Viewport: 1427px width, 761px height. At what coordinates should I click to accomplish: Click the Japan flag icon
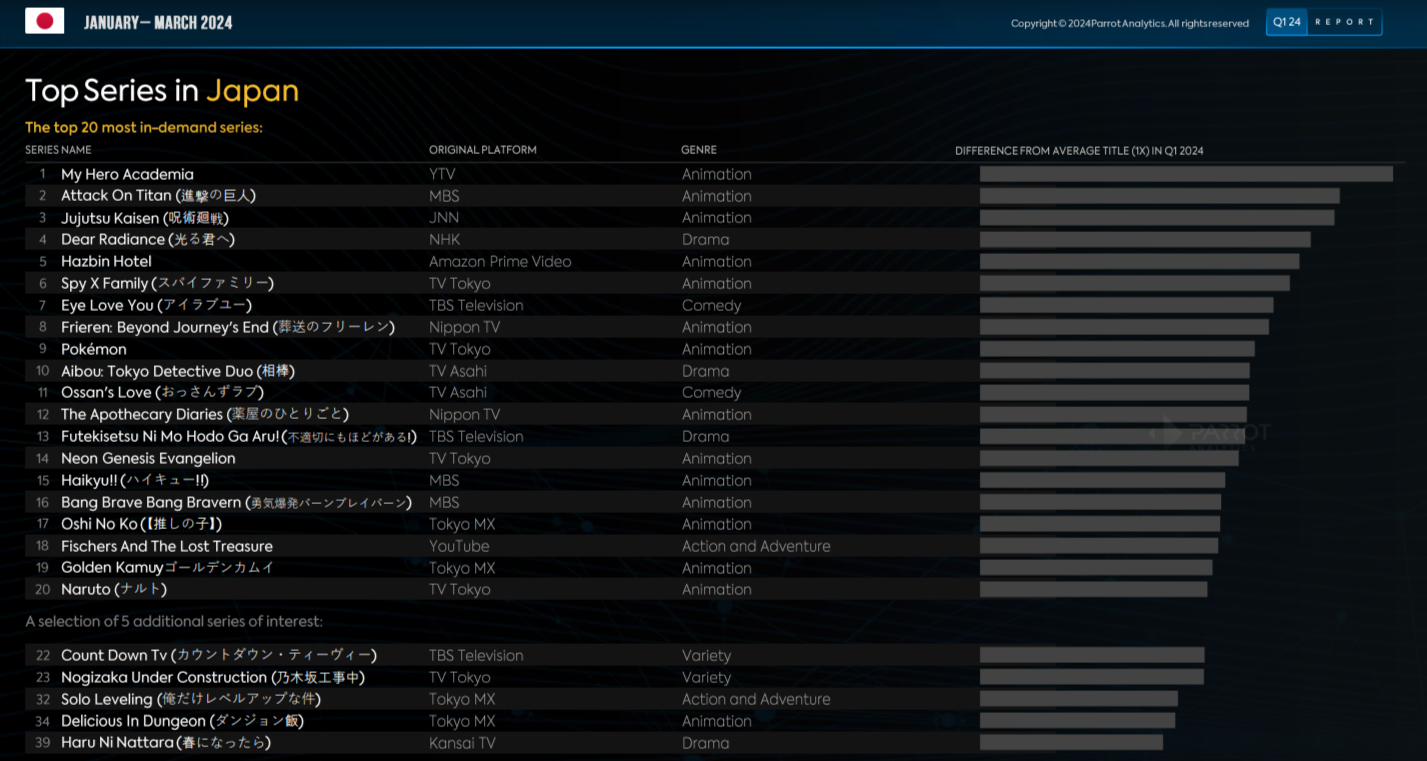(x=44, y=21)
